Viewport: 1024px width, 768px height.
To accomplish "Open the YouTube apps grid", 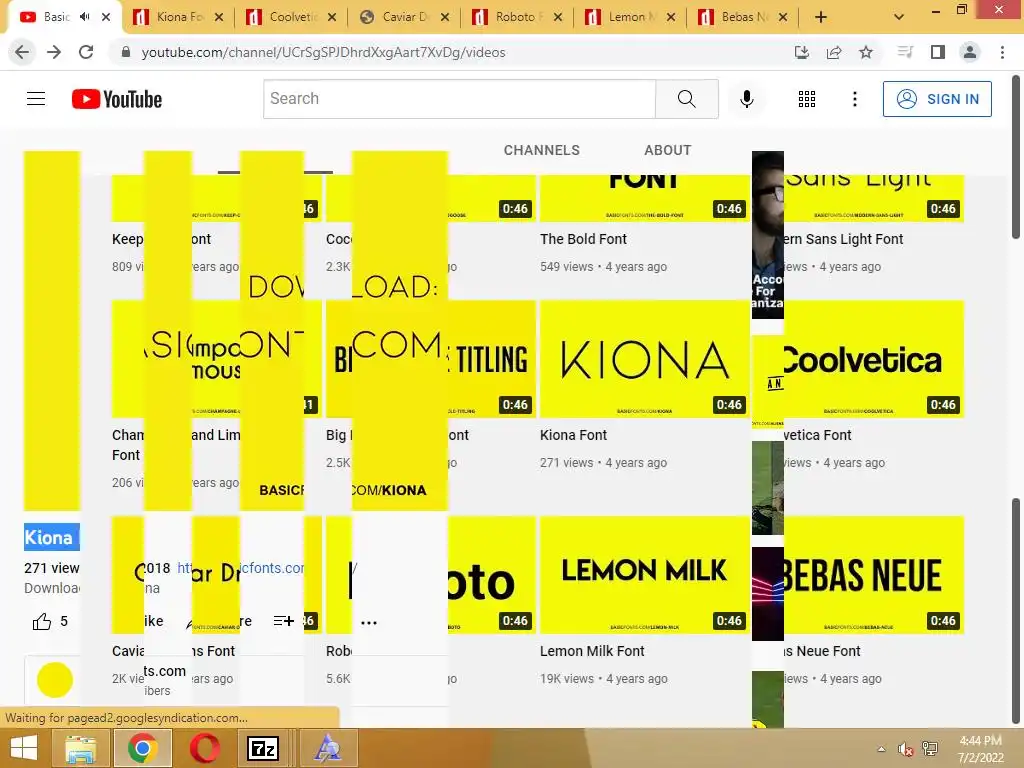I will [807, 99].
